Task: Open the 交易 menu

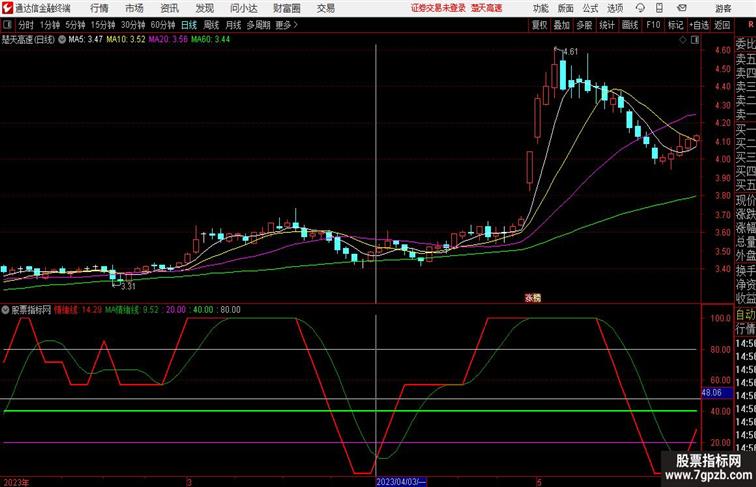Action: coord(325,8)
